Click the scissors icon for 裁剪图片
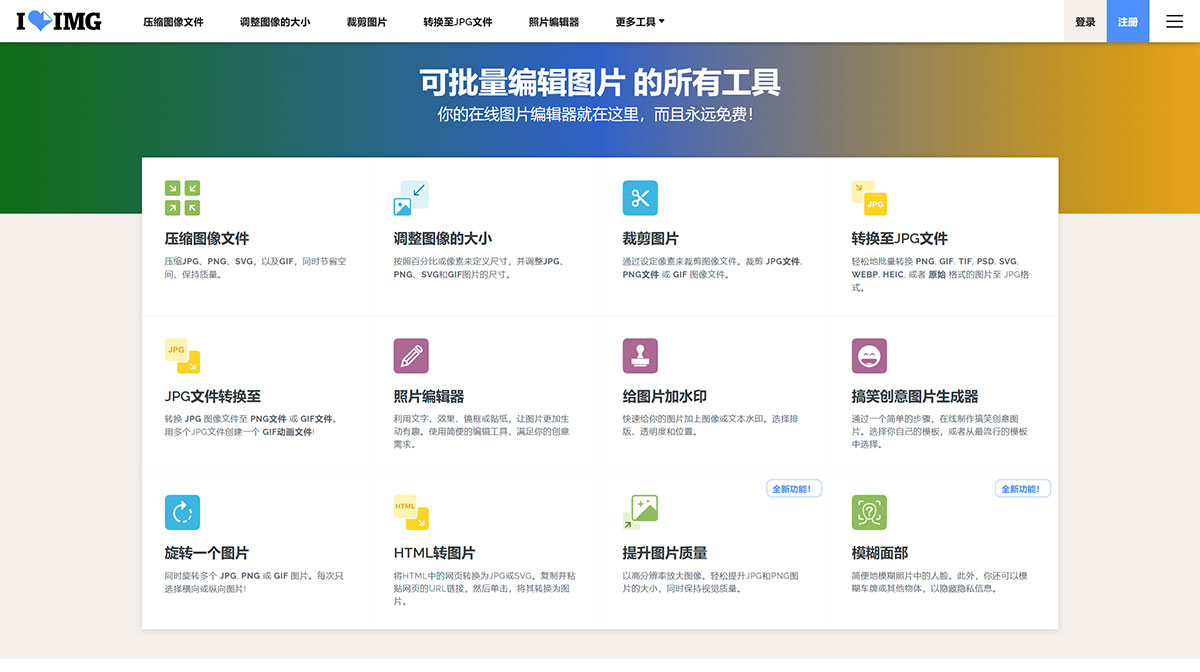The height and width of the screenshot is (672, 1200). pos(640,197)
